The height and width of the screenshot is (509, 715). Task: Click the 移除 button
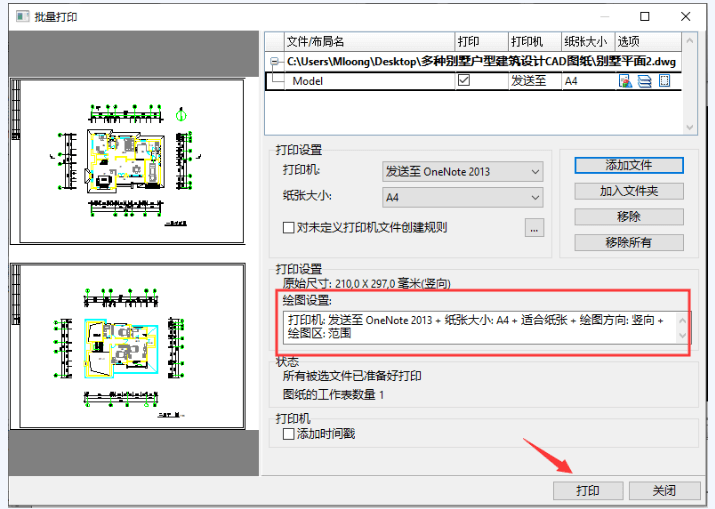pyautogui.click(x=629, y=217)
